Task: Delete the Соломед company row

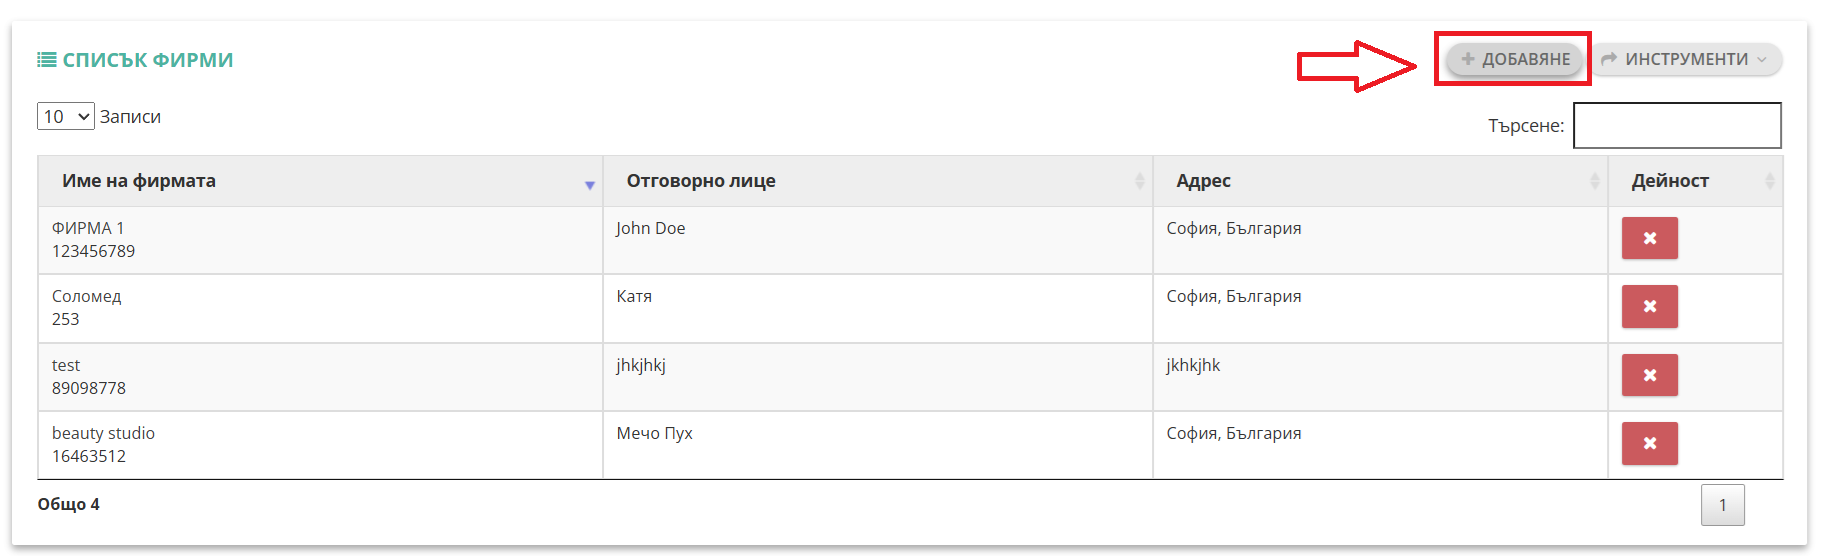Action: [x=1649, y=307]
